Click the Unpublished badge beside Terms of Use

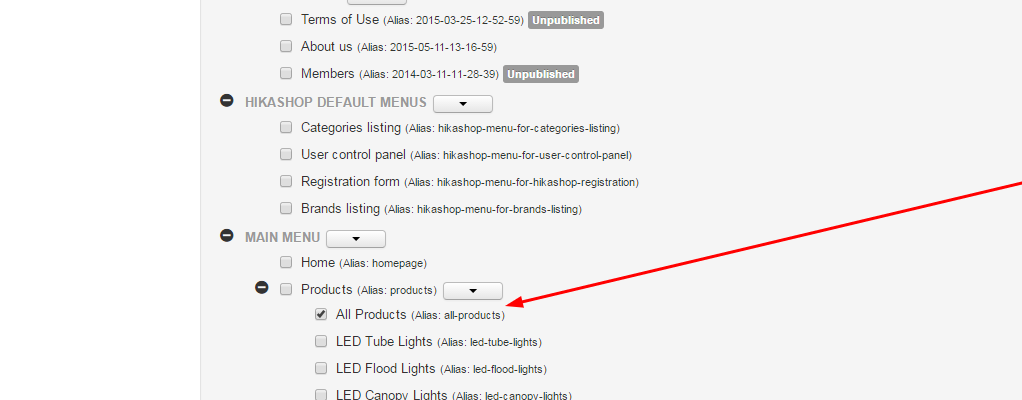click(565, 20)
